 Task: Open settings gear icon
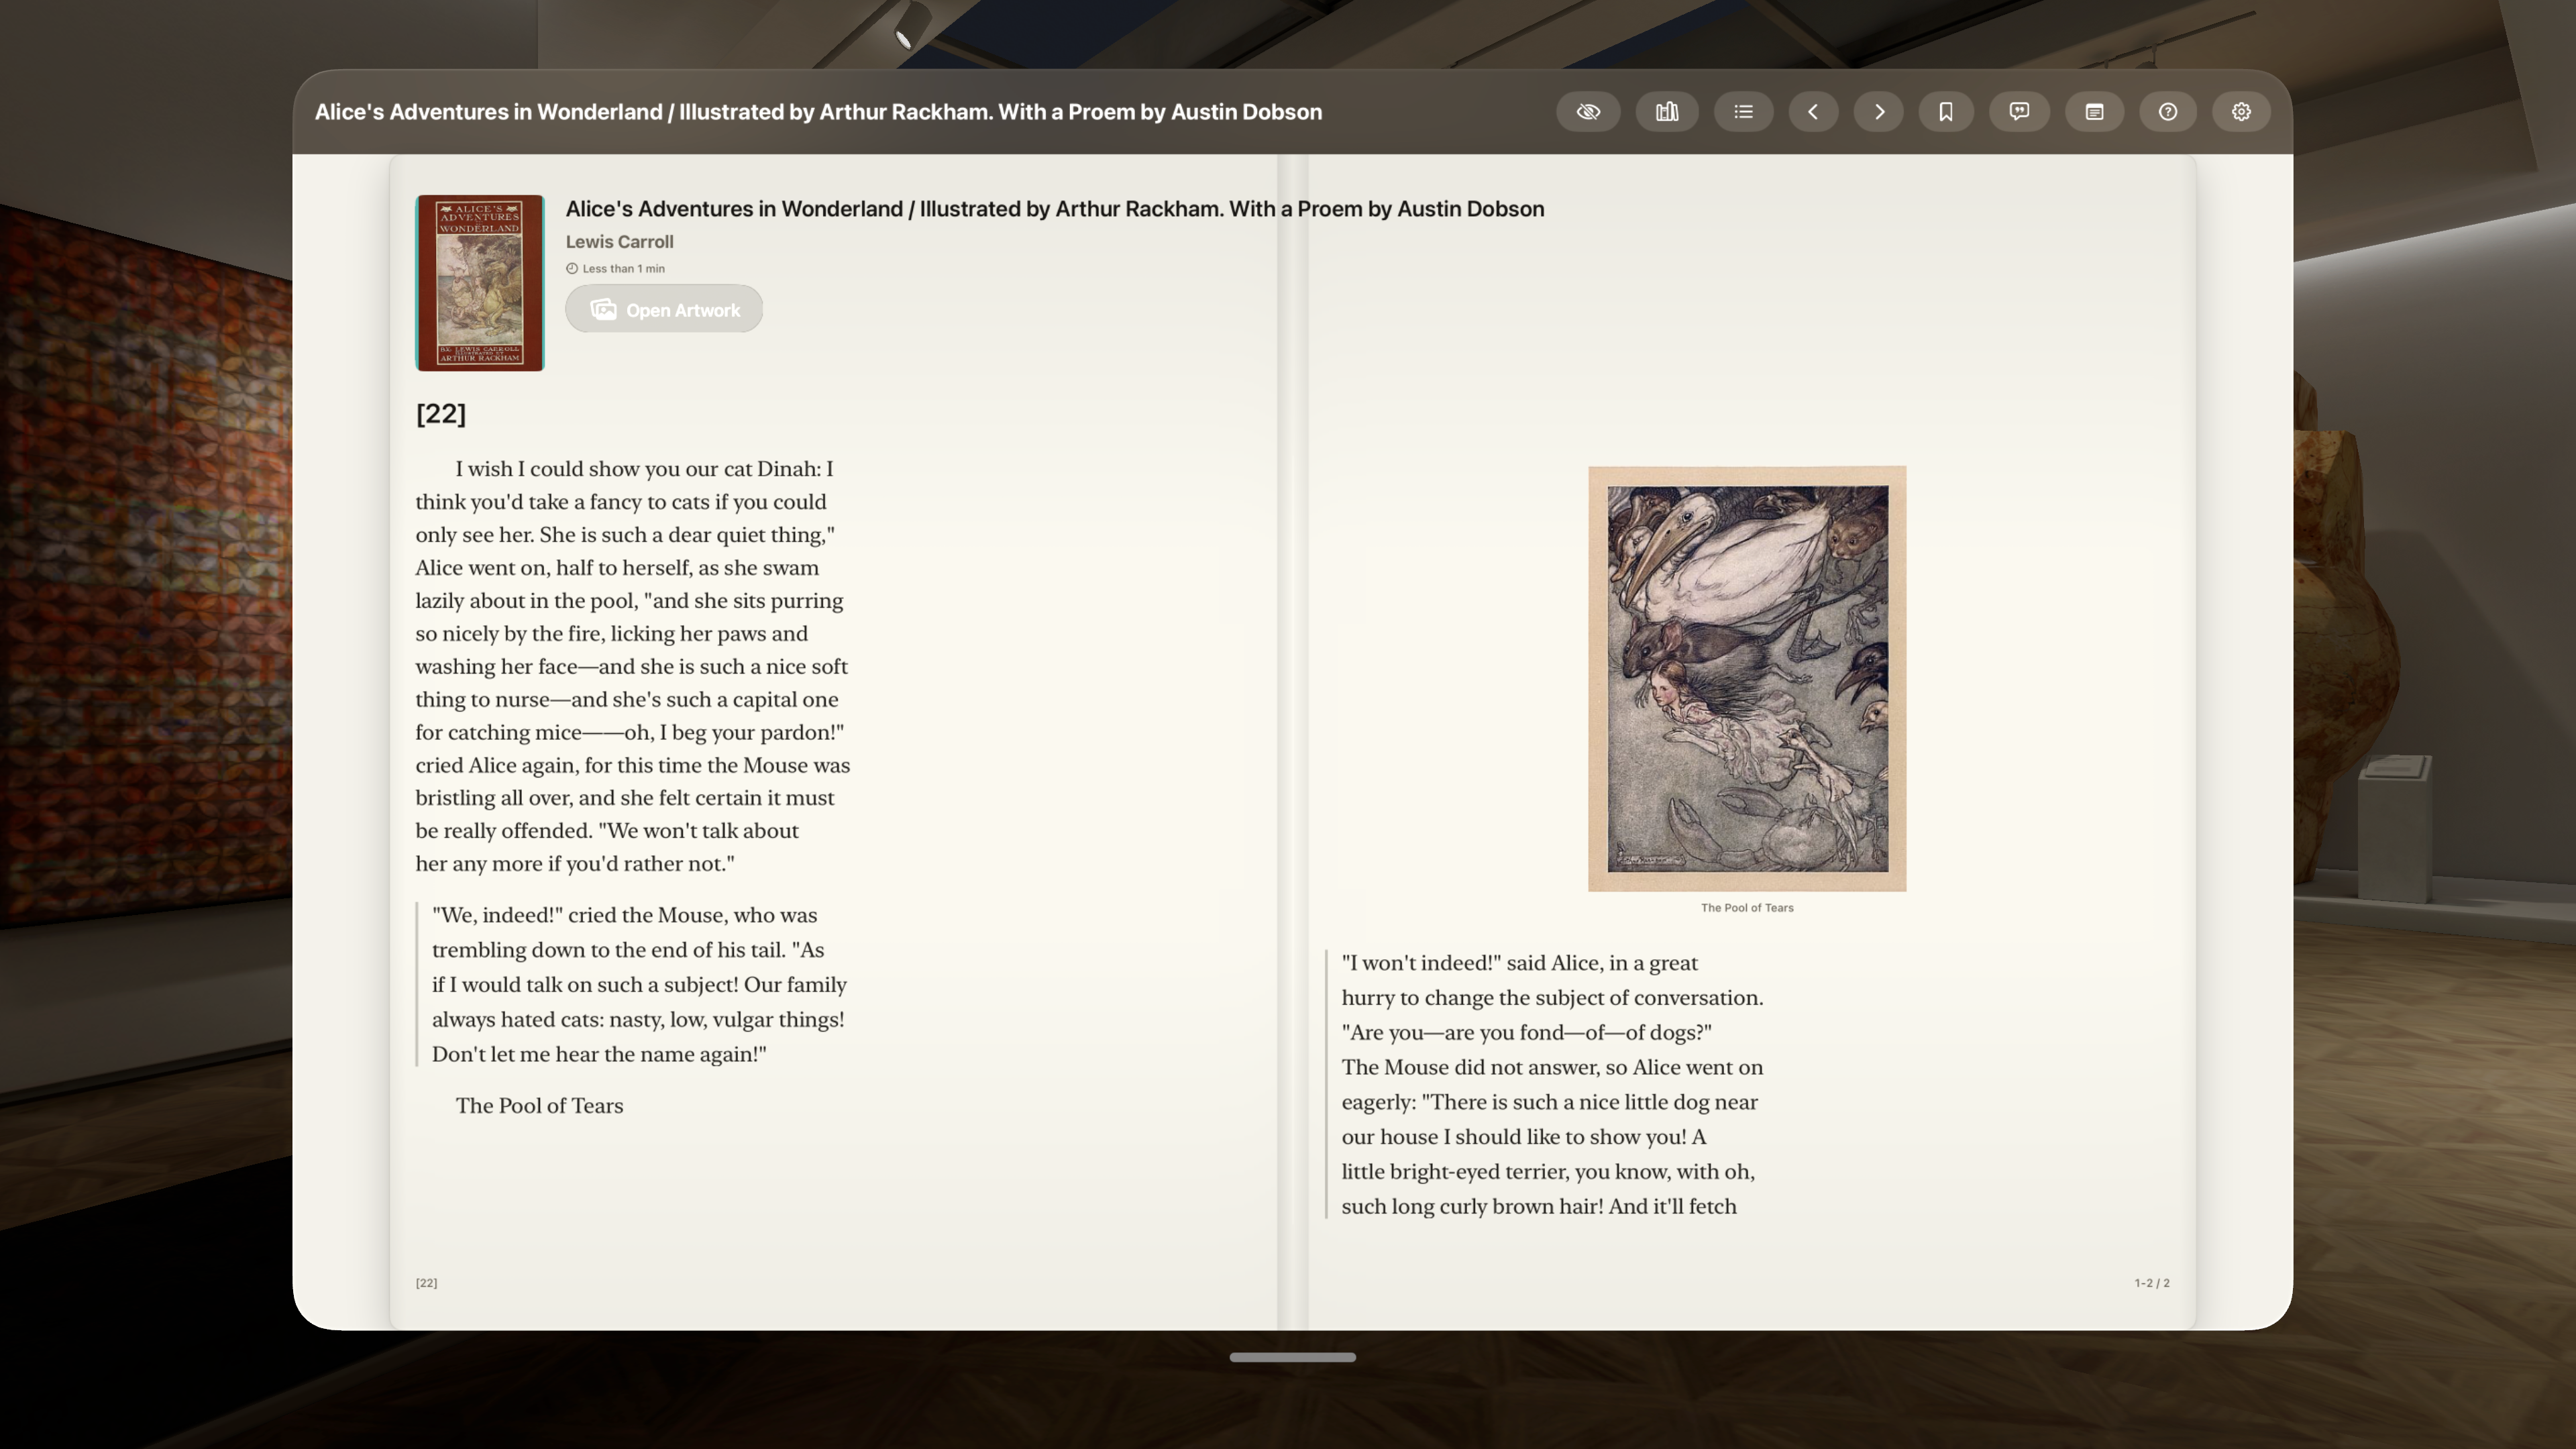click(x=2241, y=112)
